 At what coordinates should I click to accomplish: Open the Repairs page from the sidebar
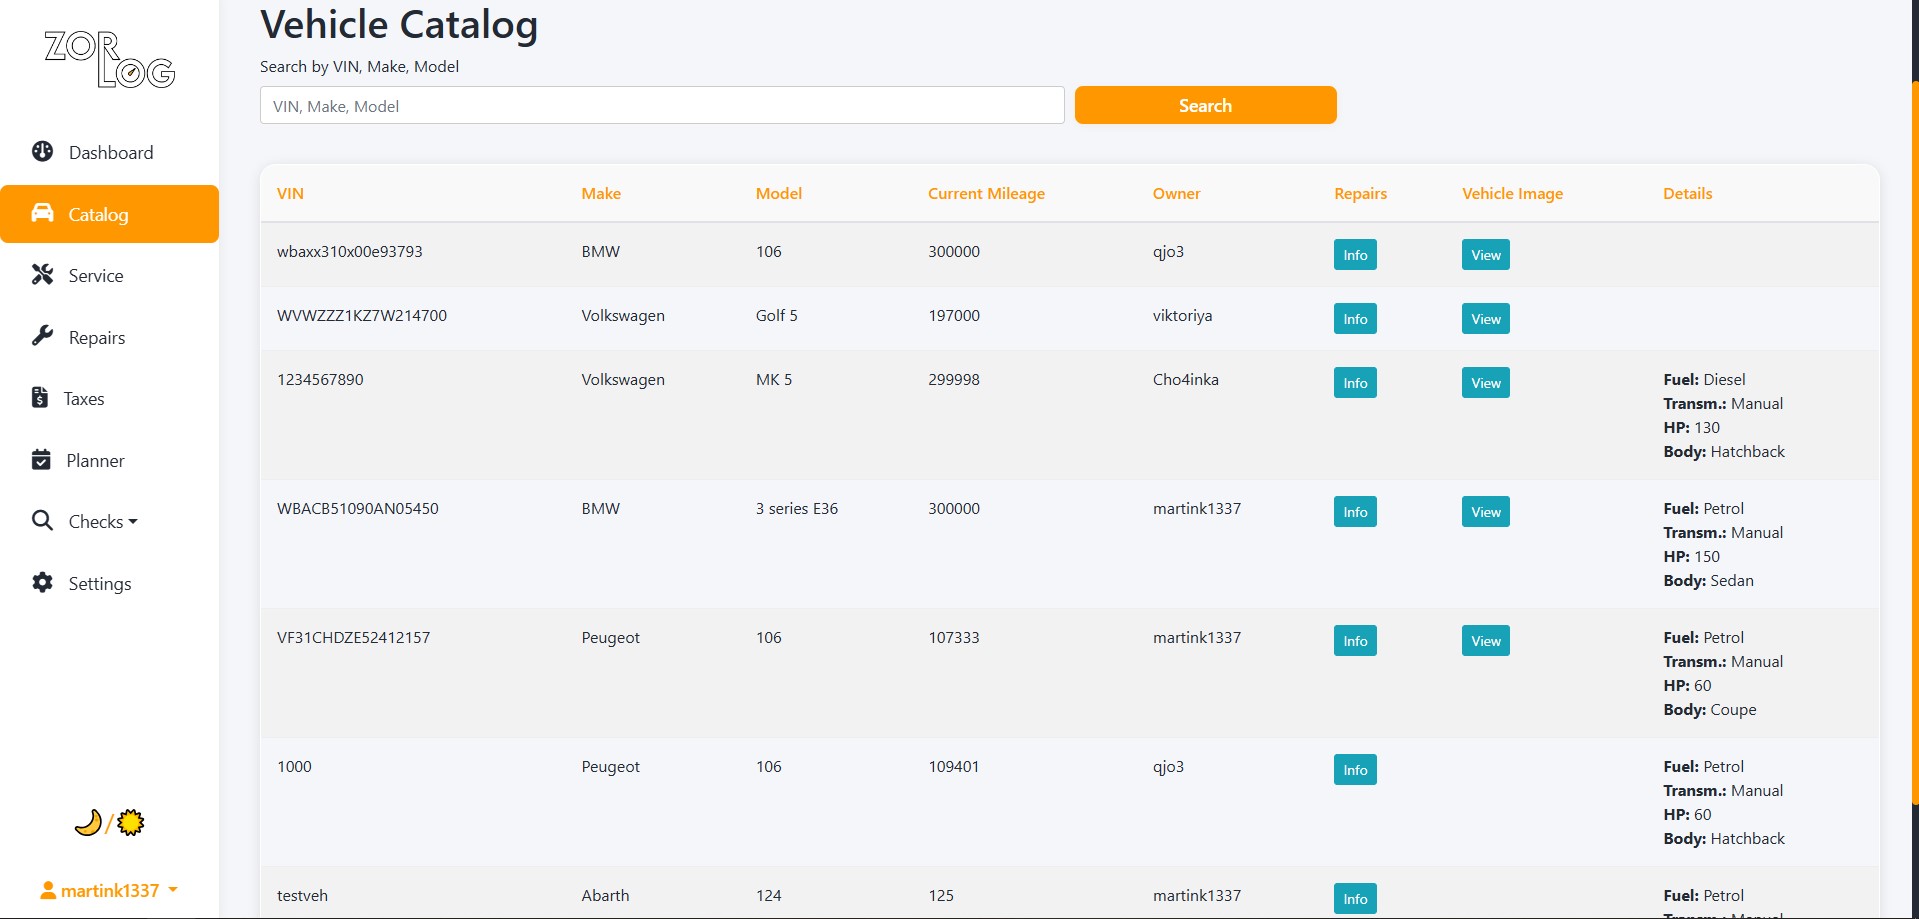click(x=96, y=338)
